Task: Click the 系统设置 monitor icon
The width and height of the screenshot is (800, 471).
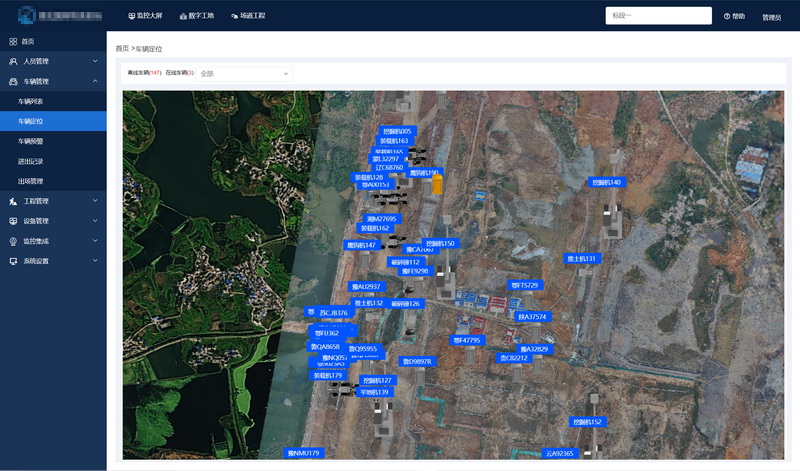Action: [13, 261]
